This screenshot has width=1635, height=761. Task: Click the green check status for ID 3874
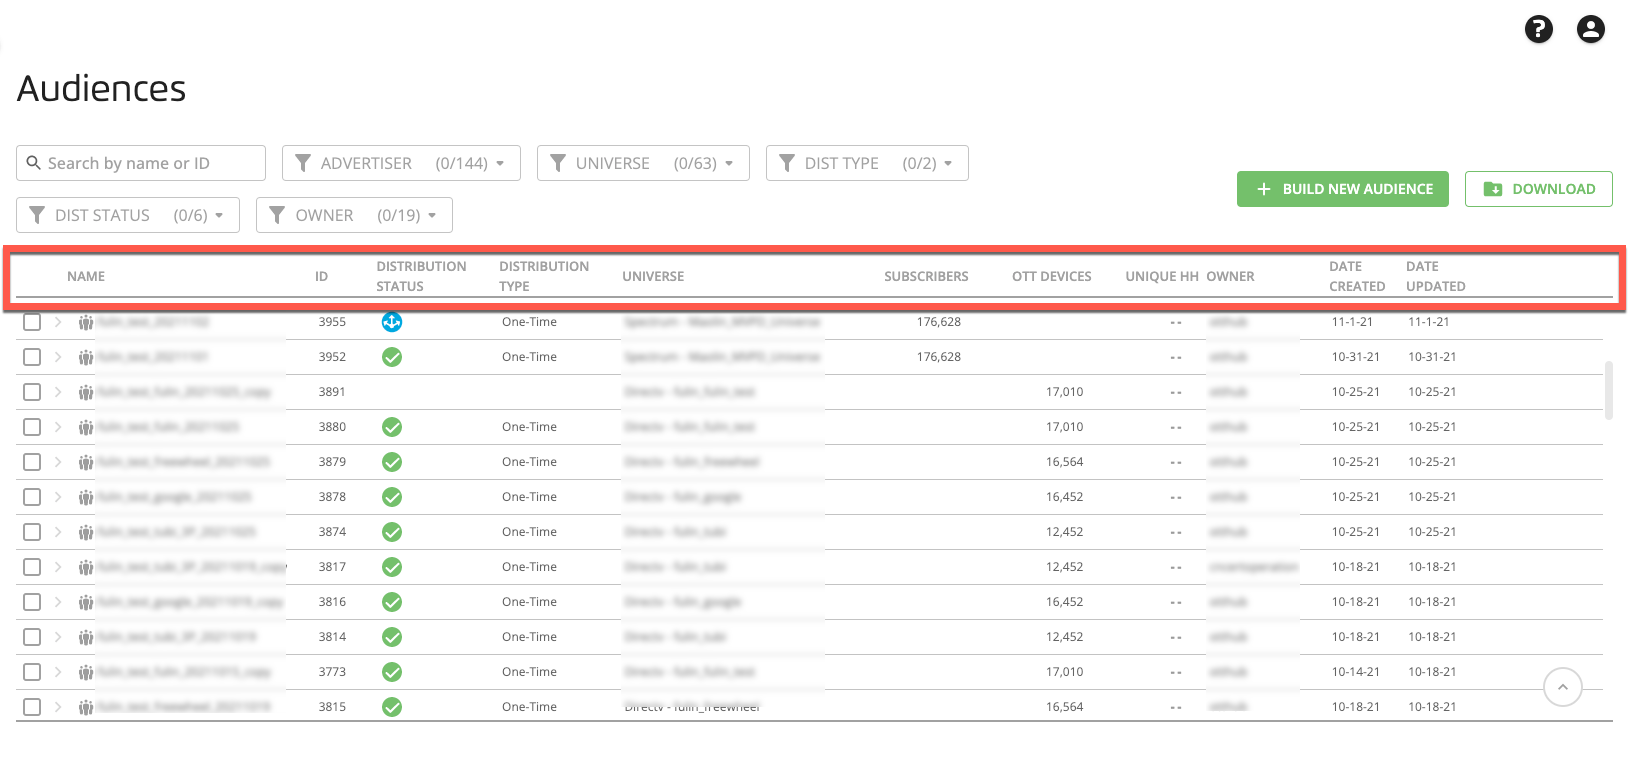pos(392,532)
